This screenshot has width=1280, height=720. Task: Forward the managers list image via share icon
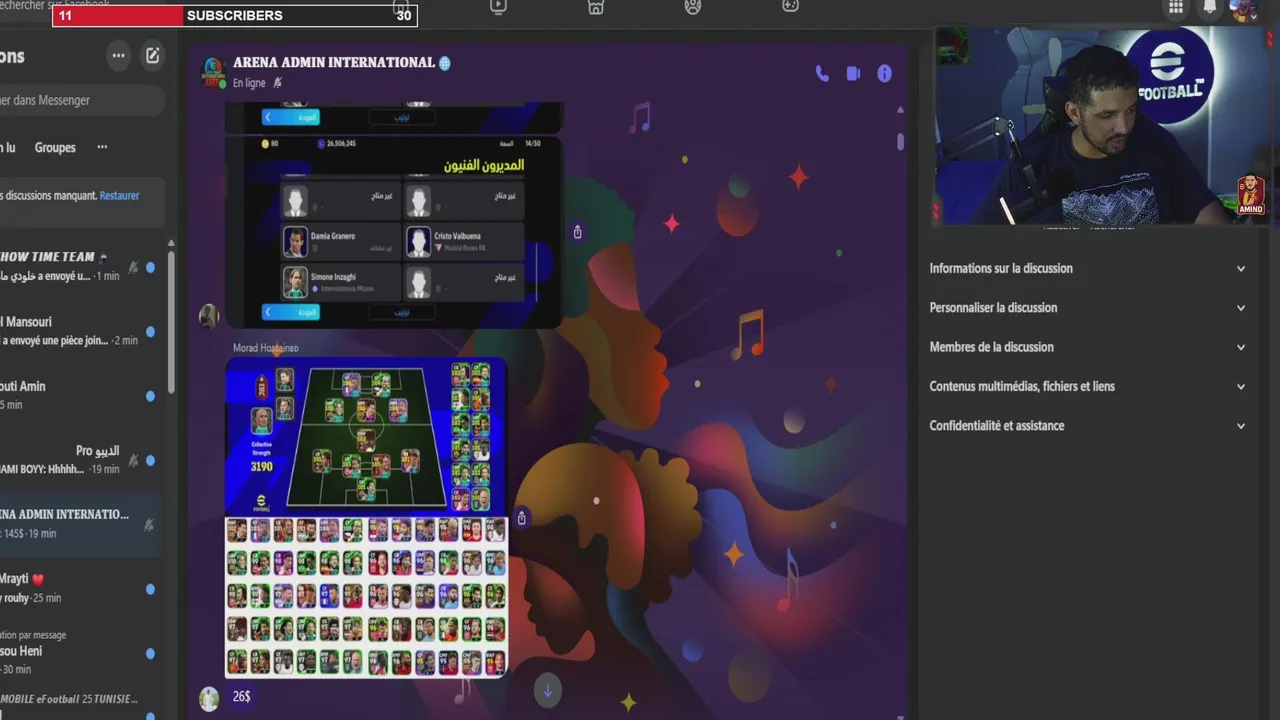[x=577, y=232]
